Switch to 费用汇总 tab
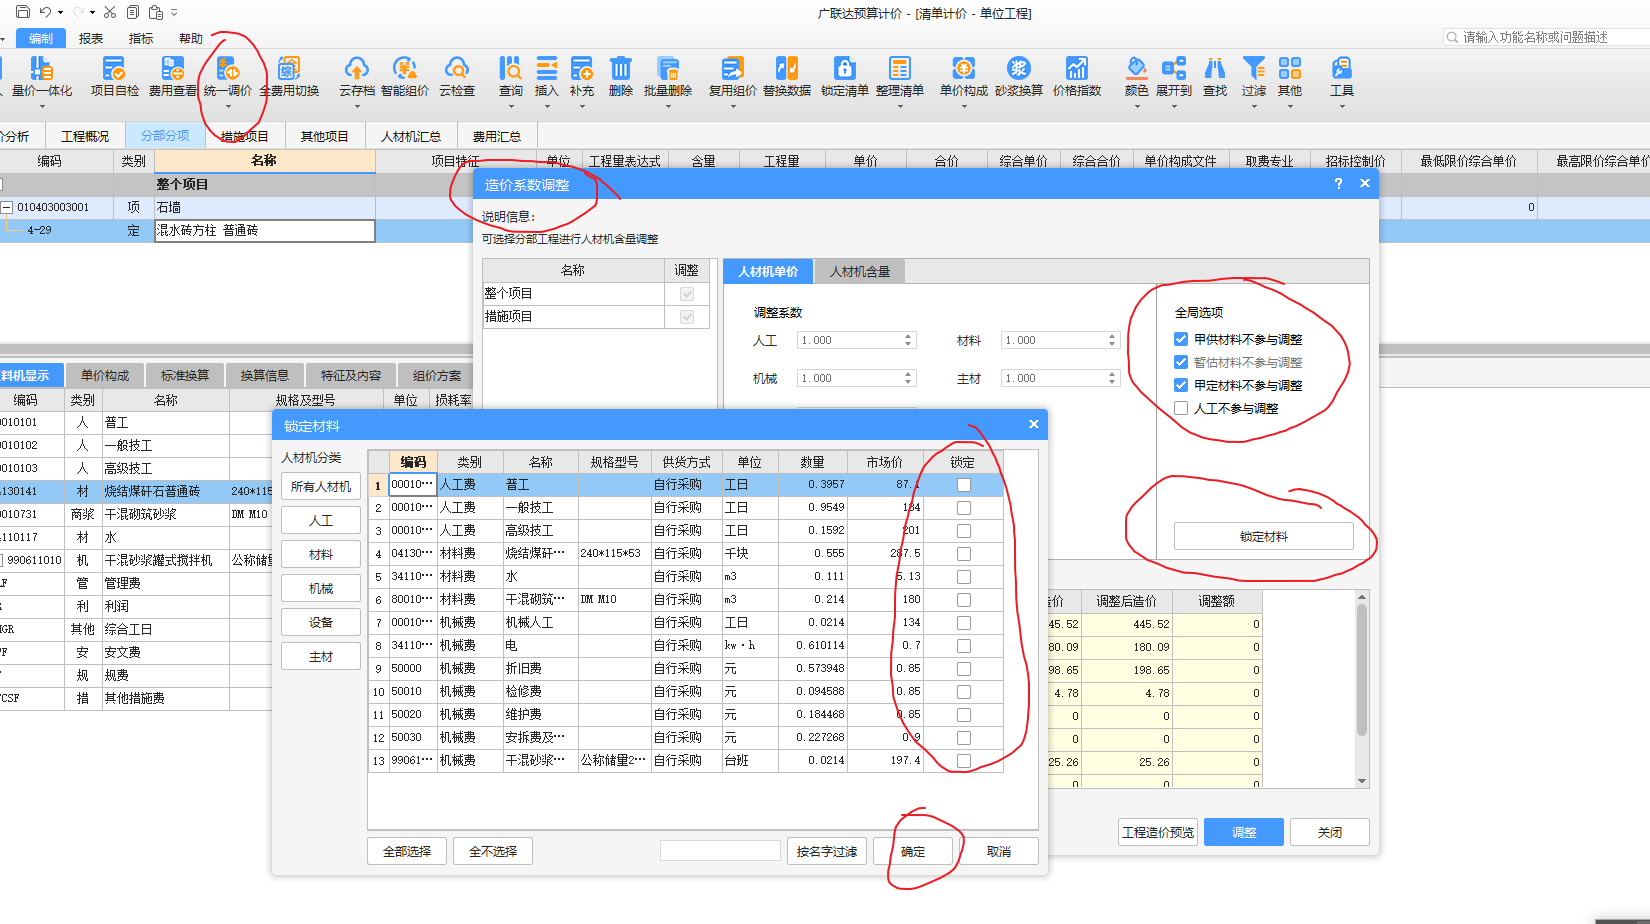This screenshot has height=924, width=1650. [x=497, y=136]
